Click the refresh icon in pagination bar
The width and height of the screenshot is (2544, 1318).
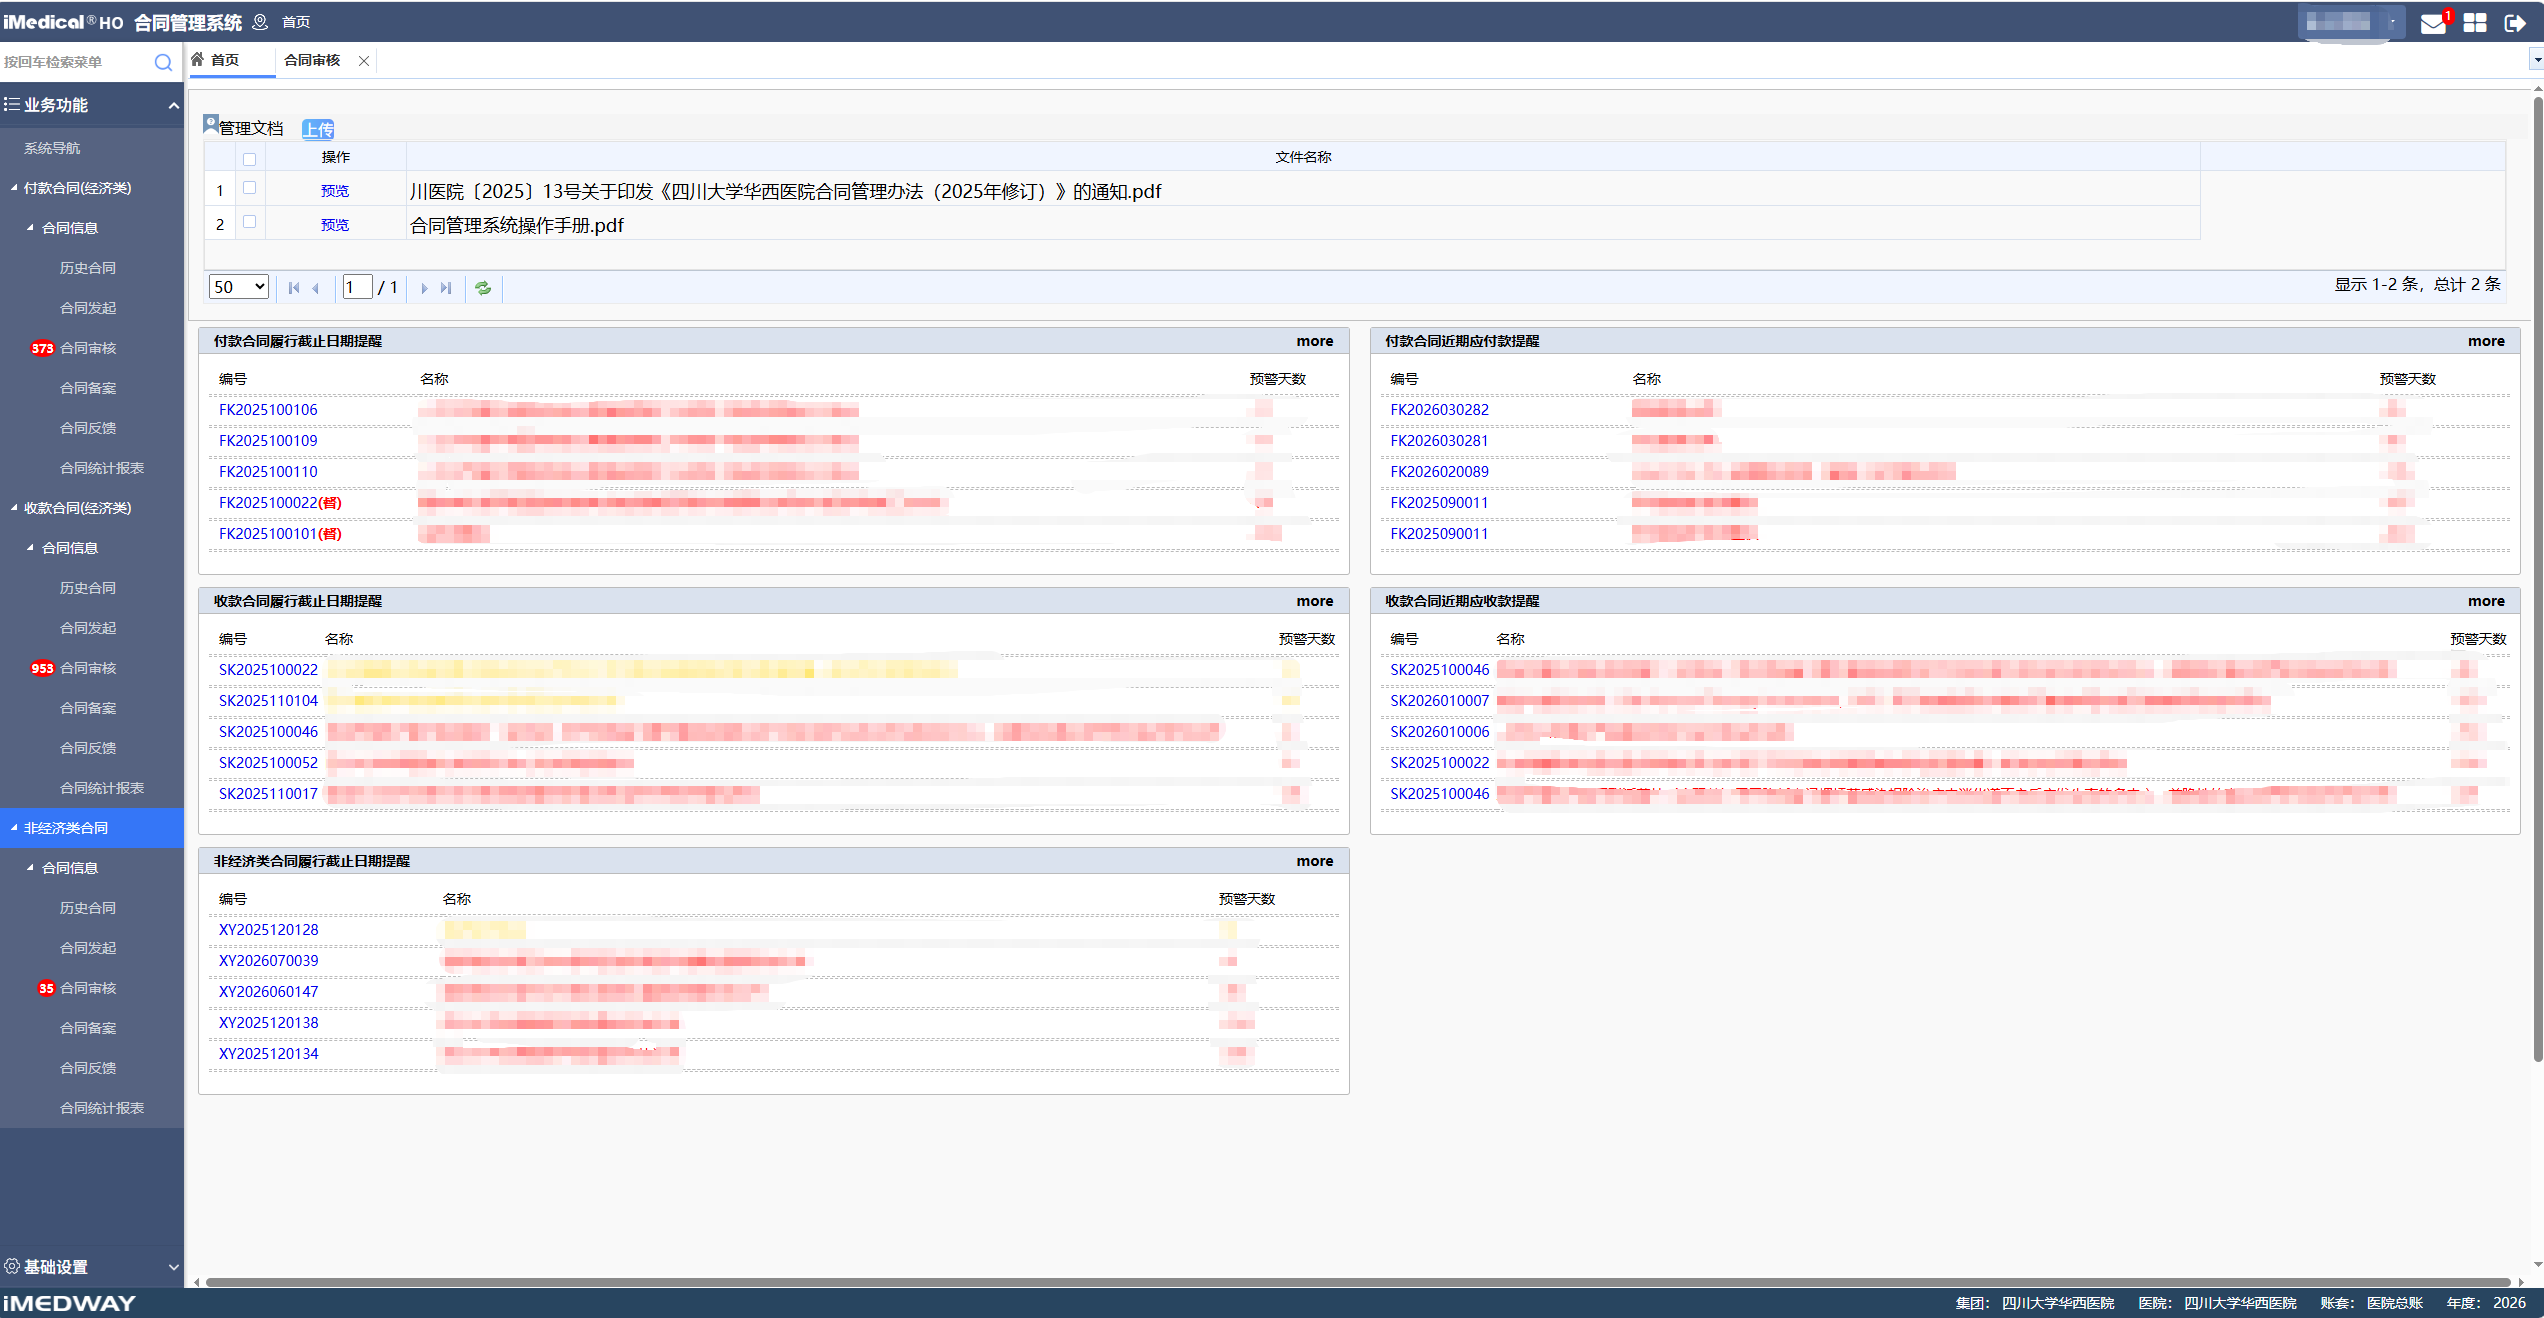(483, 288)
